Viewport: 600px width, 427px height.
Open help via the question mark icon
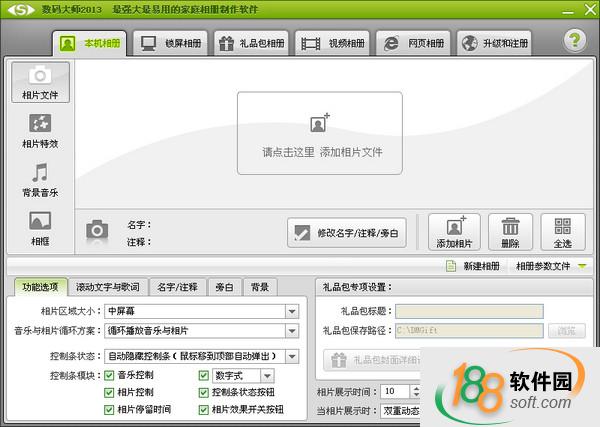pos(573,42)
